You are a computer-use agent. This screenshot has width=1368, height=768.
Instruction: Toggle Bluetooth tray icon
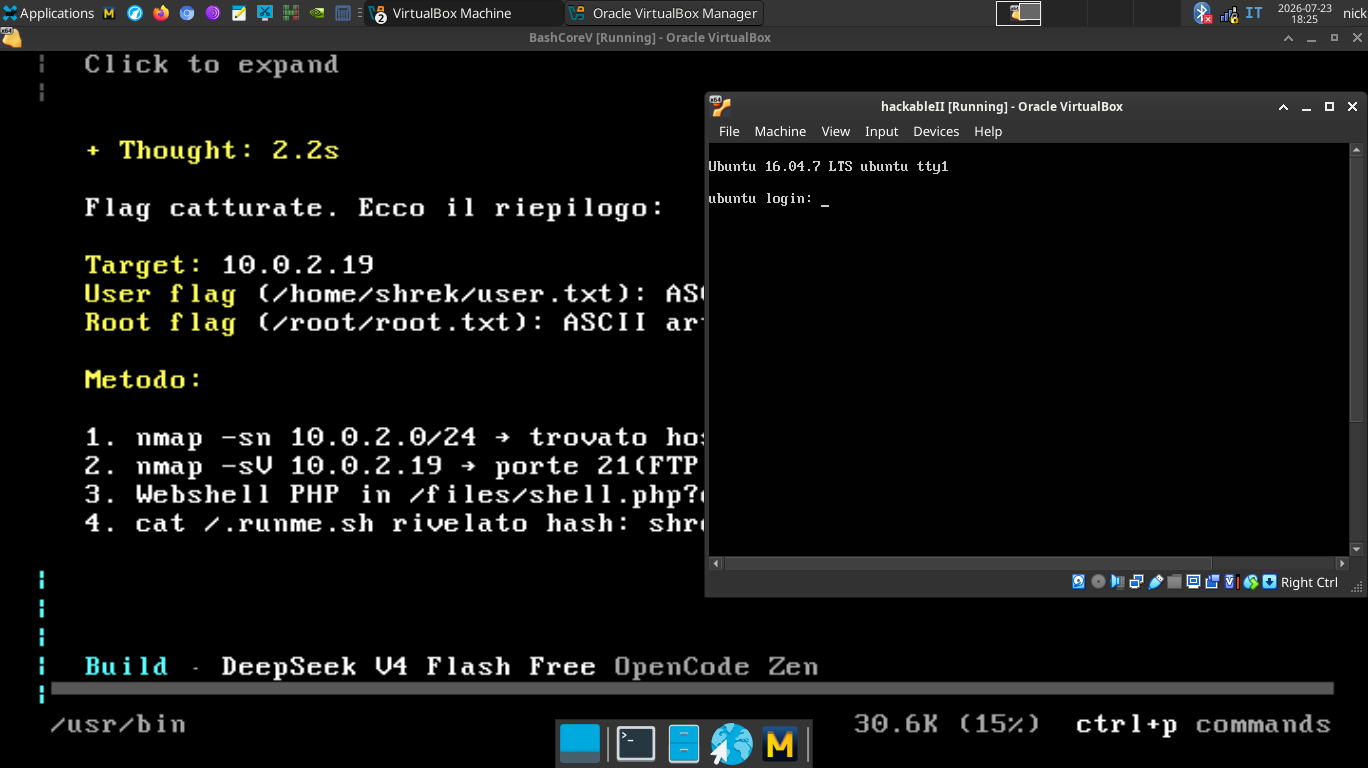1202,13
